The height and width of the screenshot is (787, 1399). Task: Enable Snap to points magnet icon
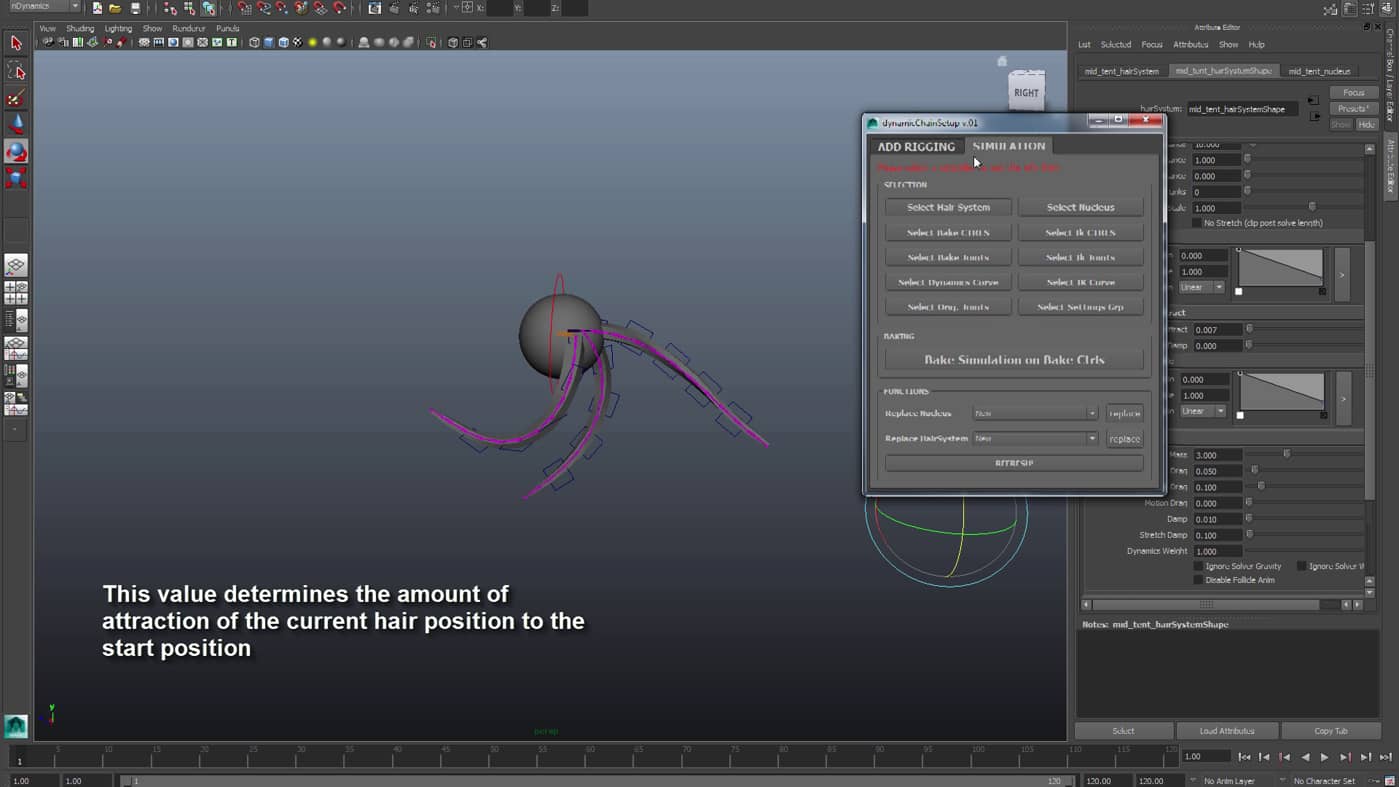[x=283, y=8]
